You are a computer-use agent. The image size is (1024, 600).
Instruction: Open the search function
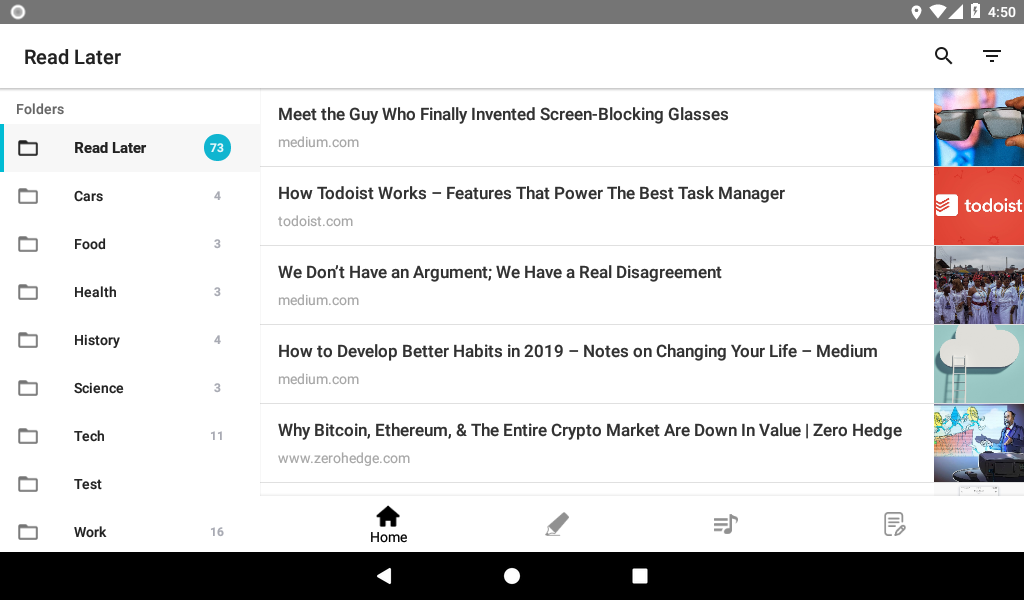click(943, 56)
